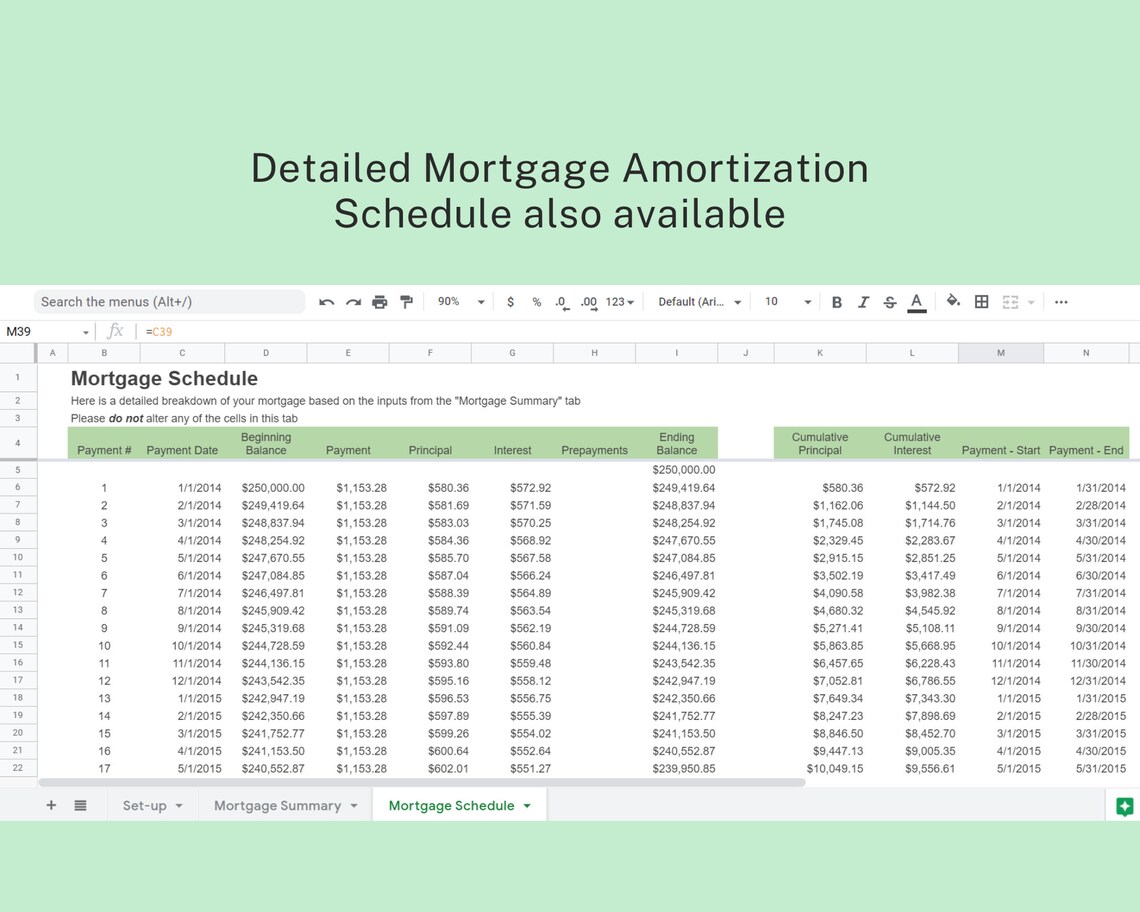Switch to the Mortgage Summary tab

277,805
